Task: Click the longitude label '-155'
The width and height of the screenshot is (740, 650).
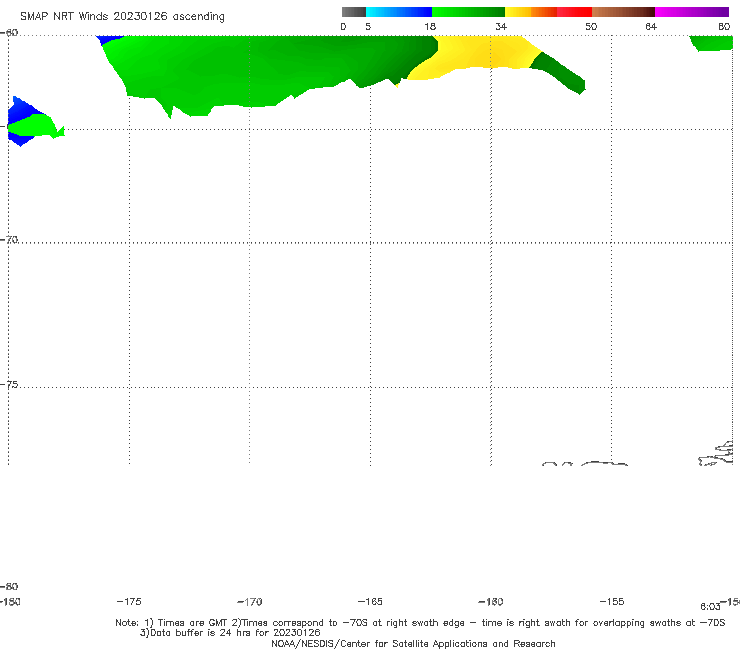Action: tap(612, 601)
